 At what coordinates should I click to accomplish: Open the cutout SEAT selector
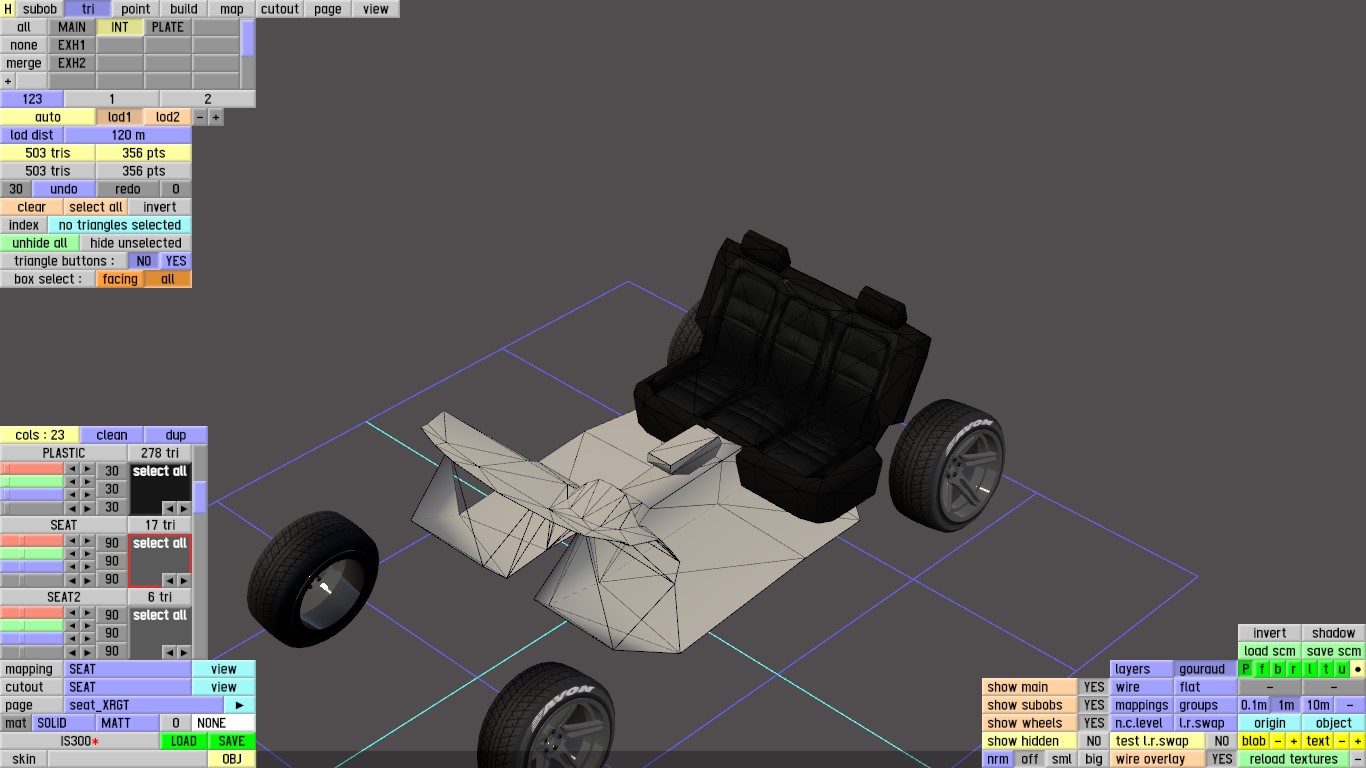click(x=128, y=687)
